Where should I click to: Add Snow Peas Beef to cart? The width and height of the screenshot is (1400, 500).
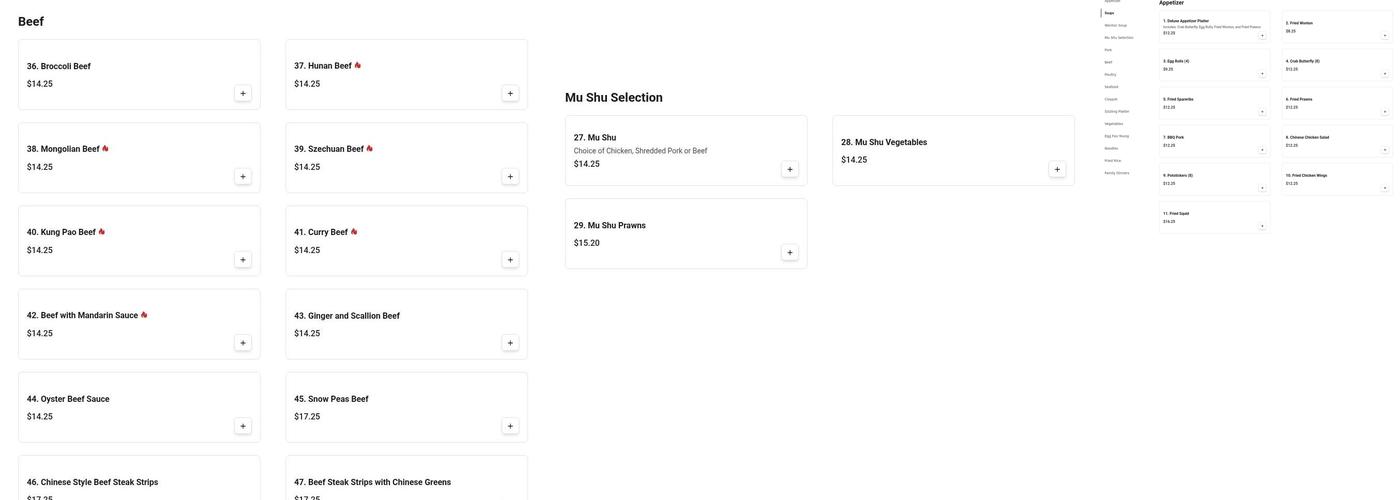[510, 426]
